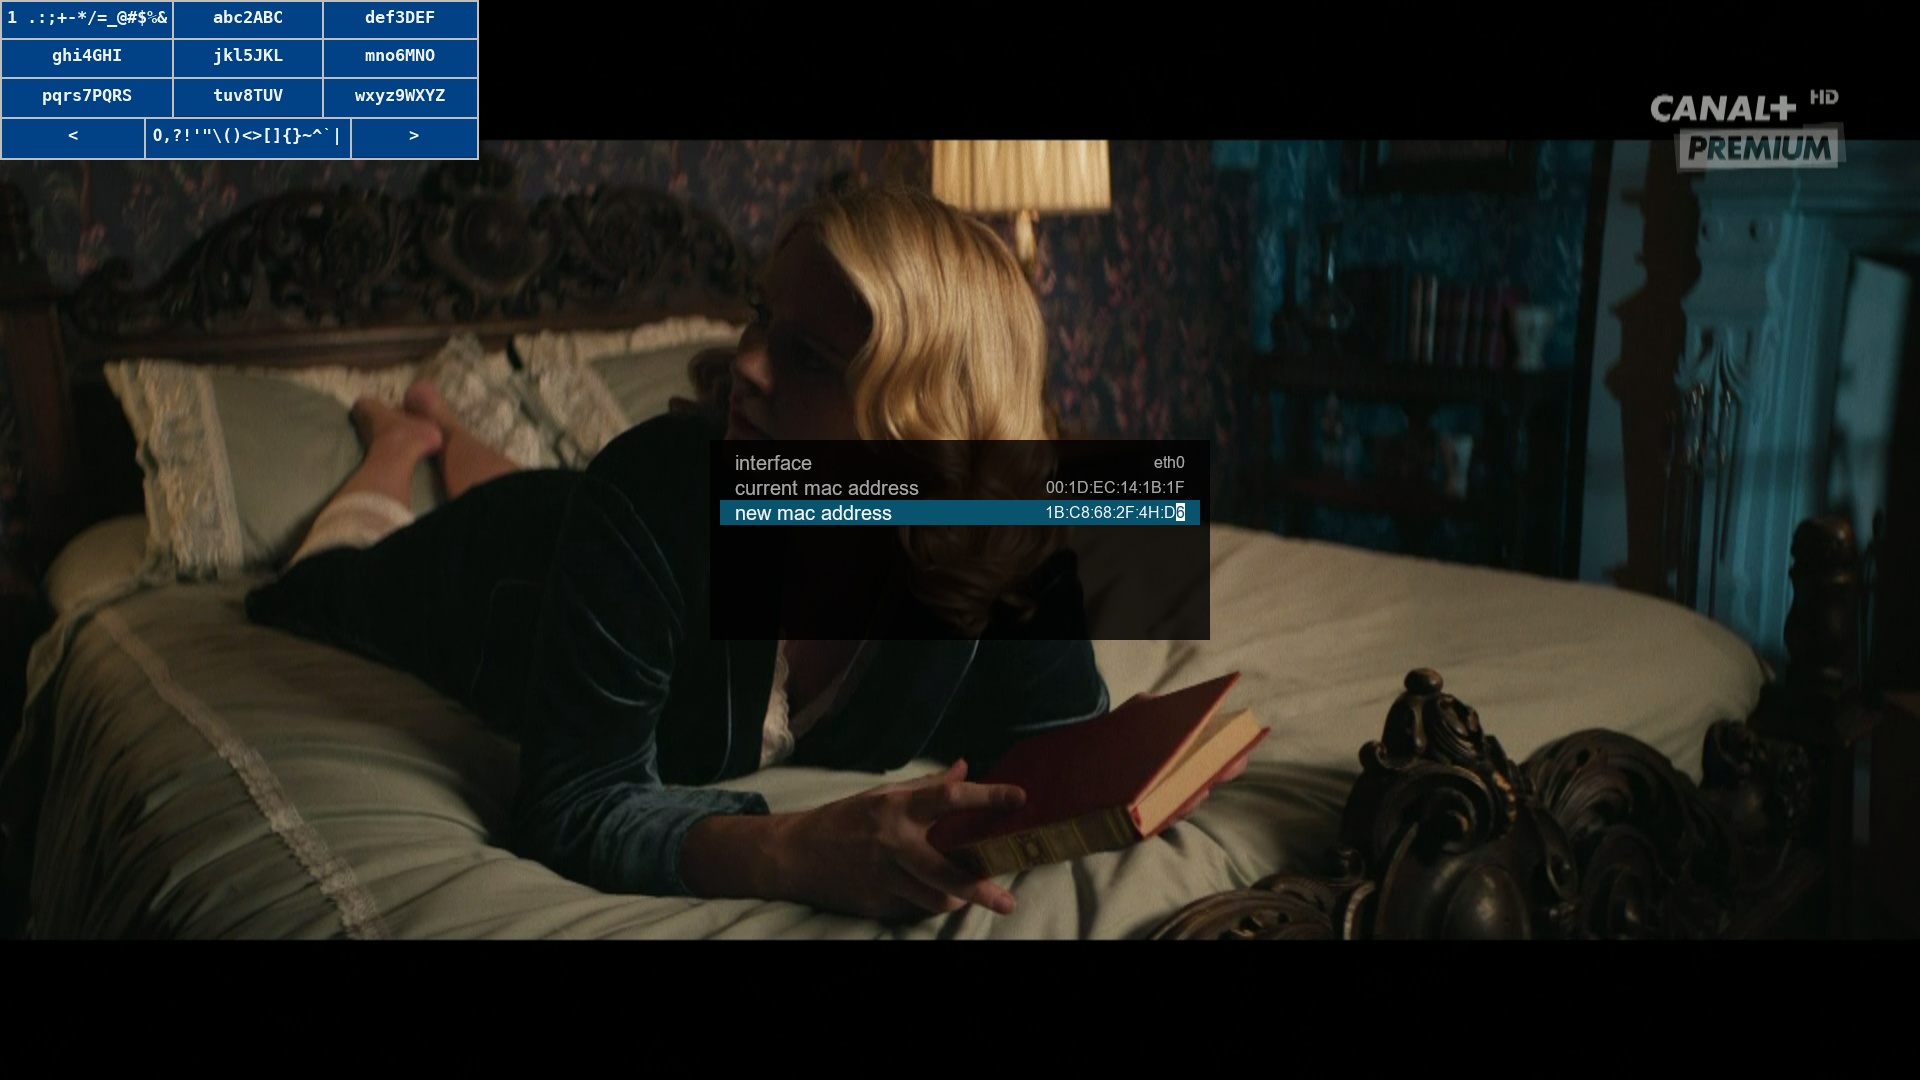The height and width of the screenshot is (1080, 1920).
Task: Select the jkl5JKL keypad key
Action: [x=248, y=58]
